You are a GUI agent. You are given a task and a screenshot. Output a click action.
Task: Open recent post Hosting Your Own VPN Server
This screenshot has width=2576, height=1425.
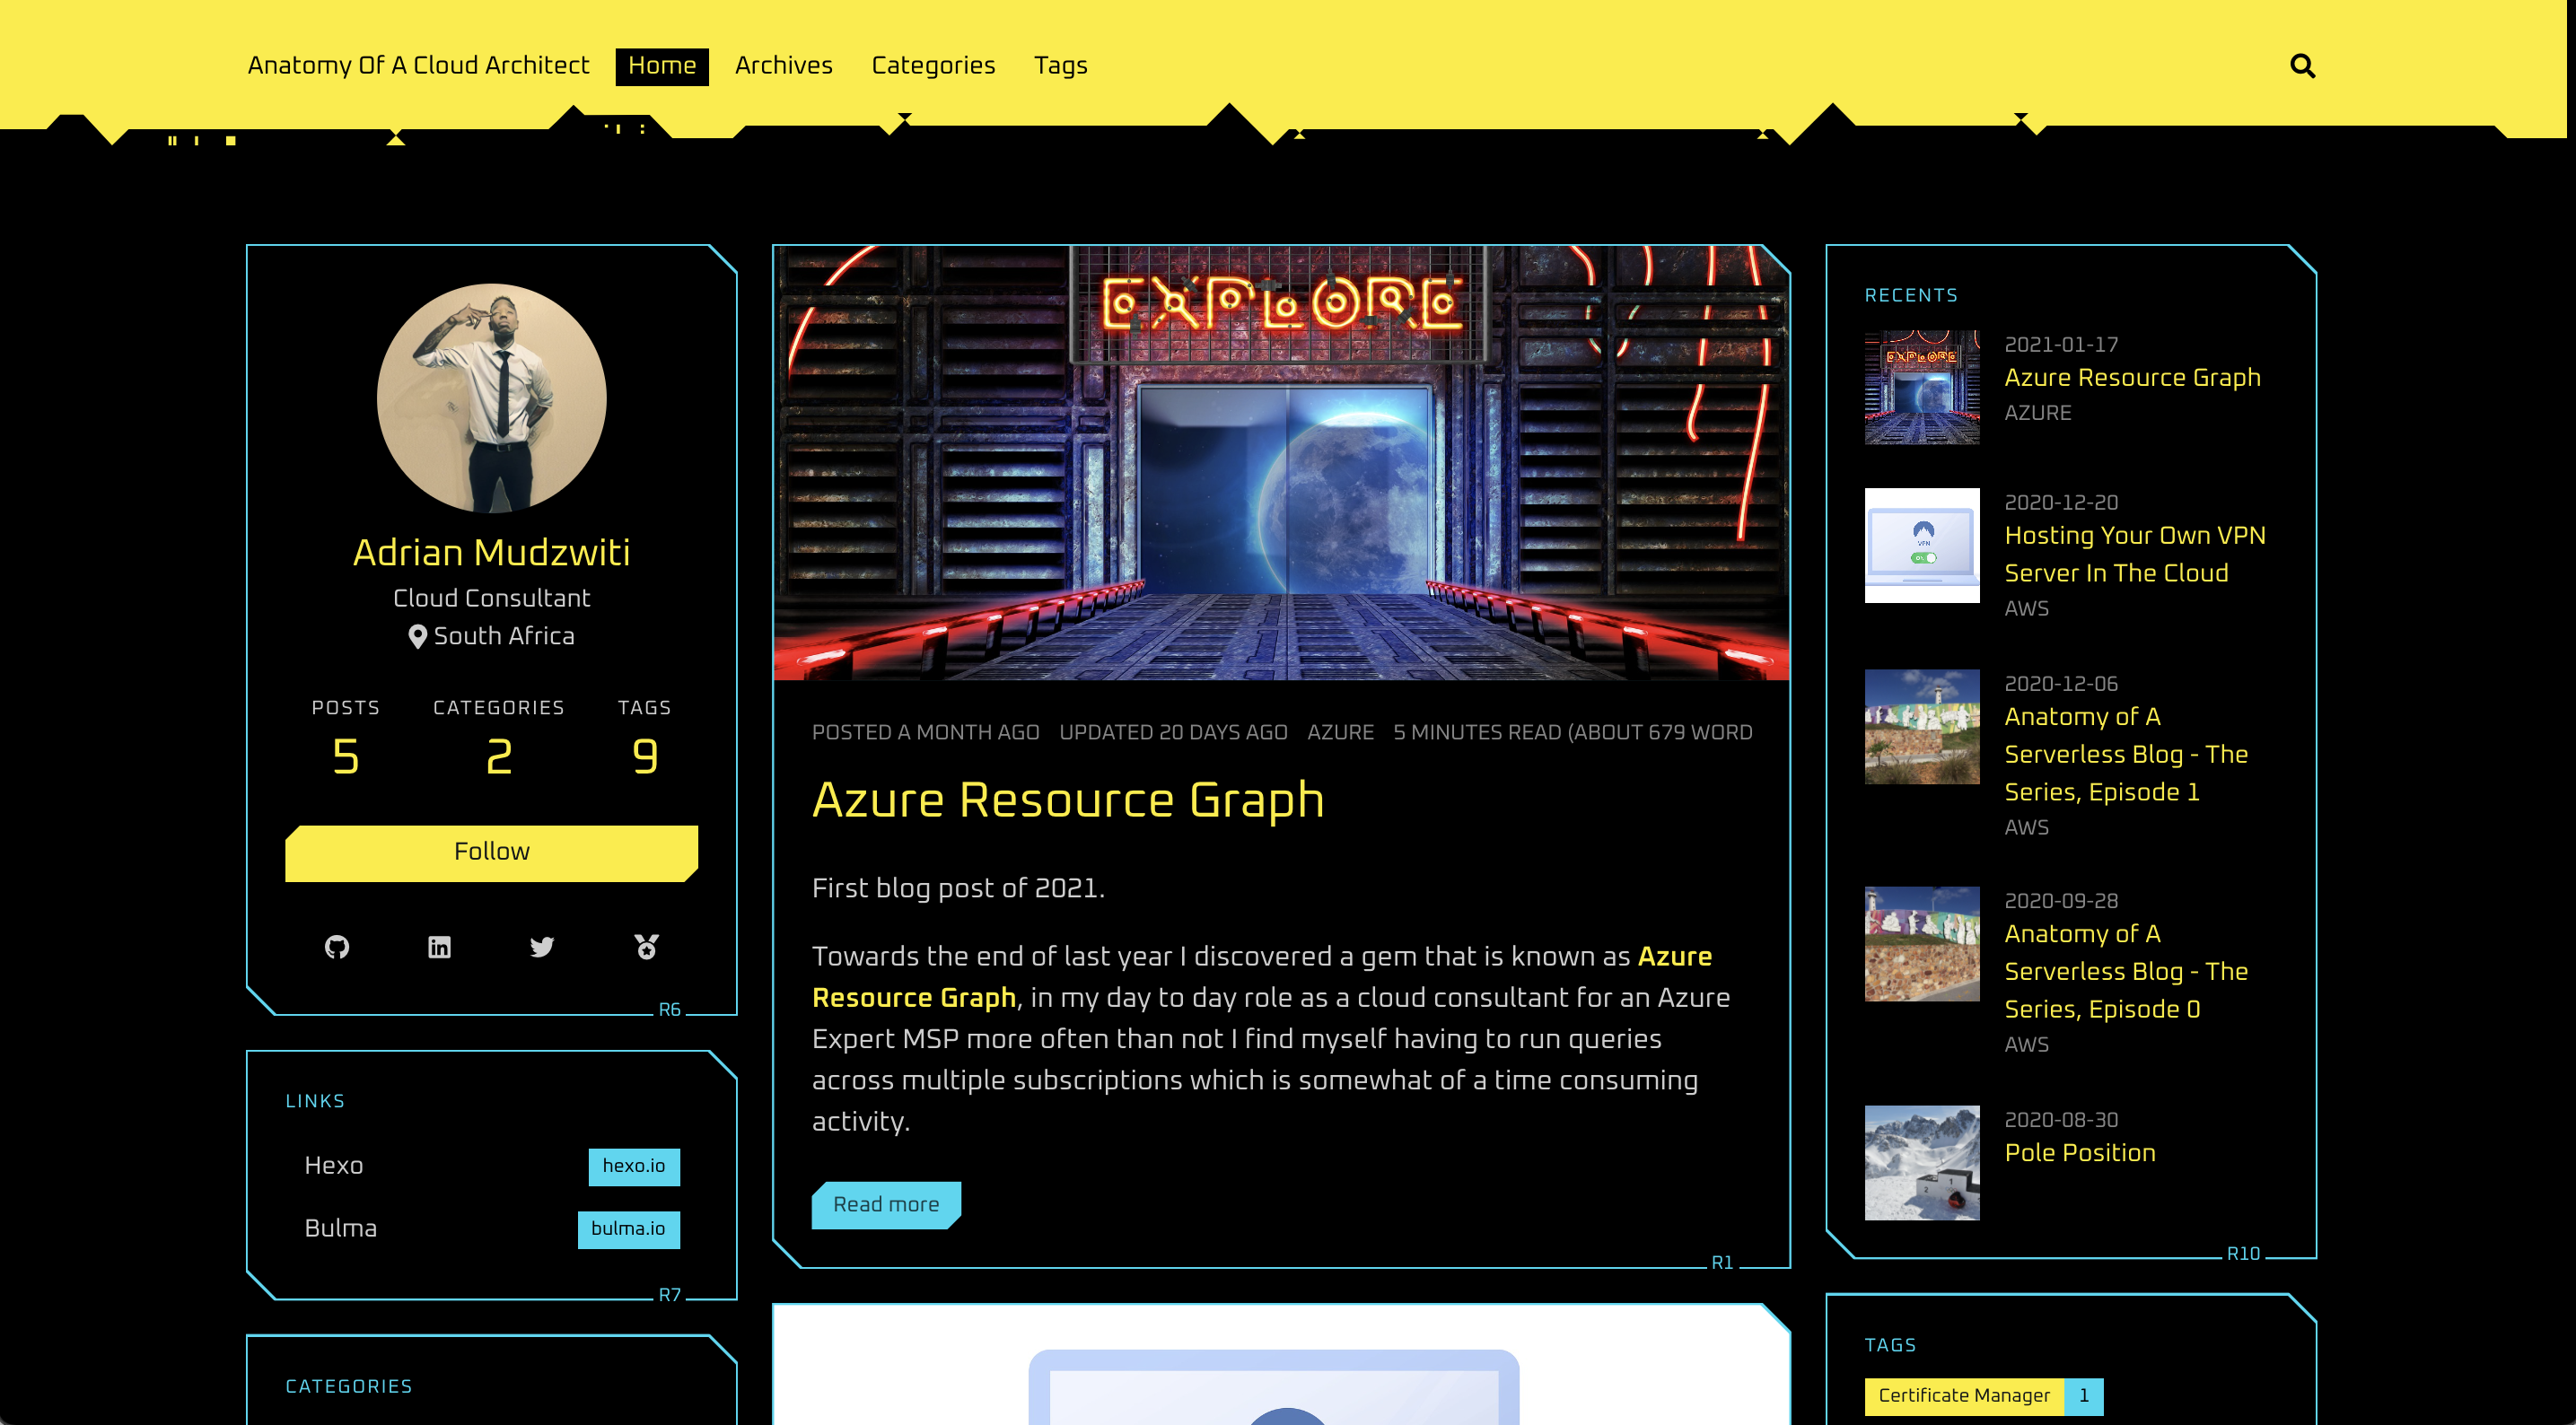(2134, 554)
